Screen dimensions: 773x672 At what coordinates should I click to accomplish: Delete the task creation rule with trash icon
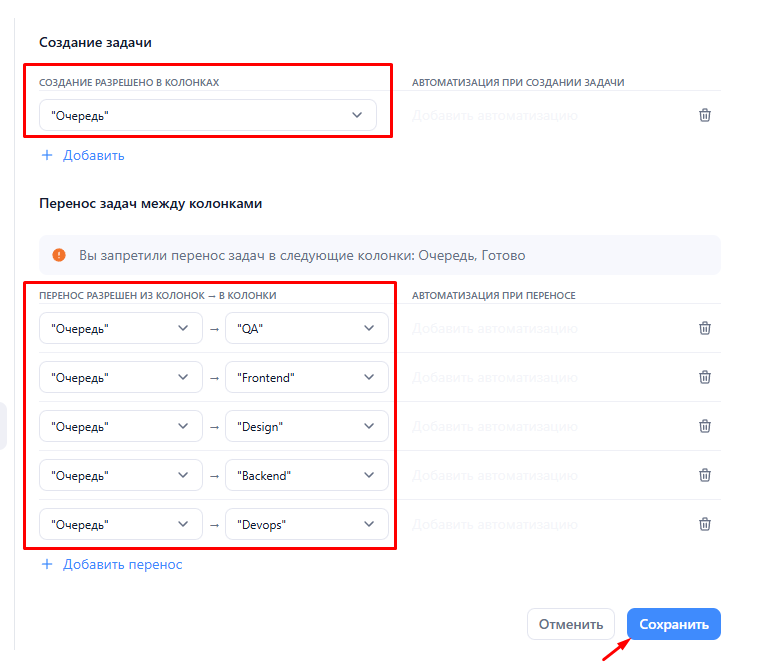click(704, 115)
